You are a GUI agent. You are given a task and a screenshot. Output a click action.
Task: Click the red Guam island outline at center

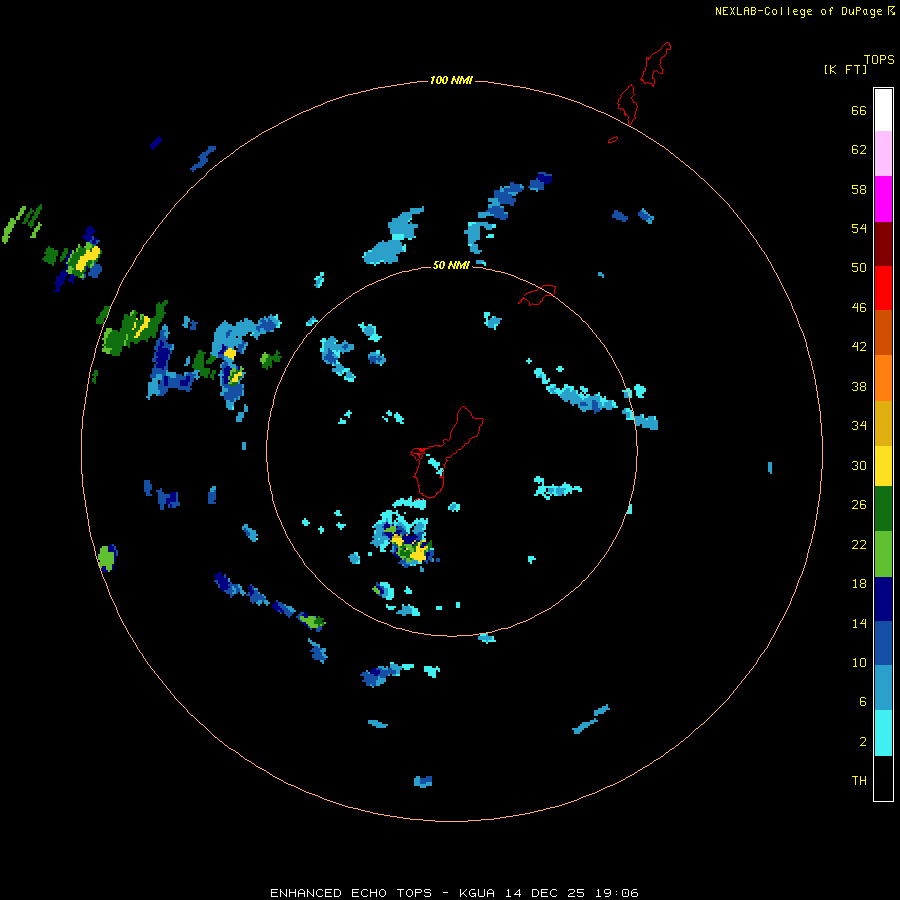[447, 452]
